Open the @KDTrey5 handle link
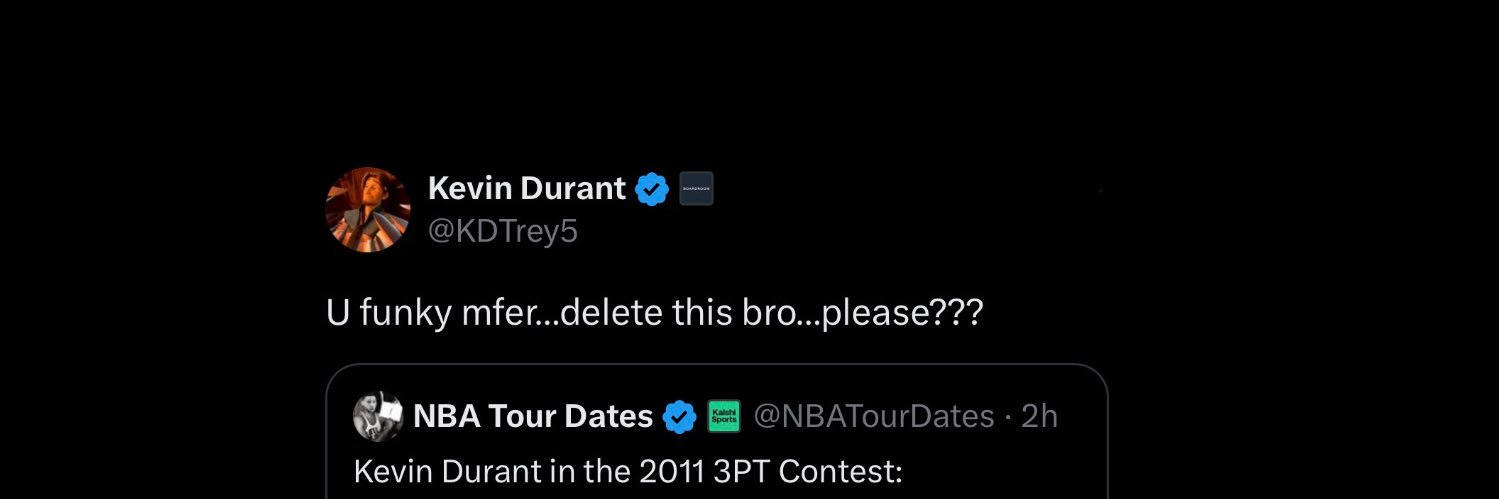This screenshot has height=499, width=1499. (502, 231)
